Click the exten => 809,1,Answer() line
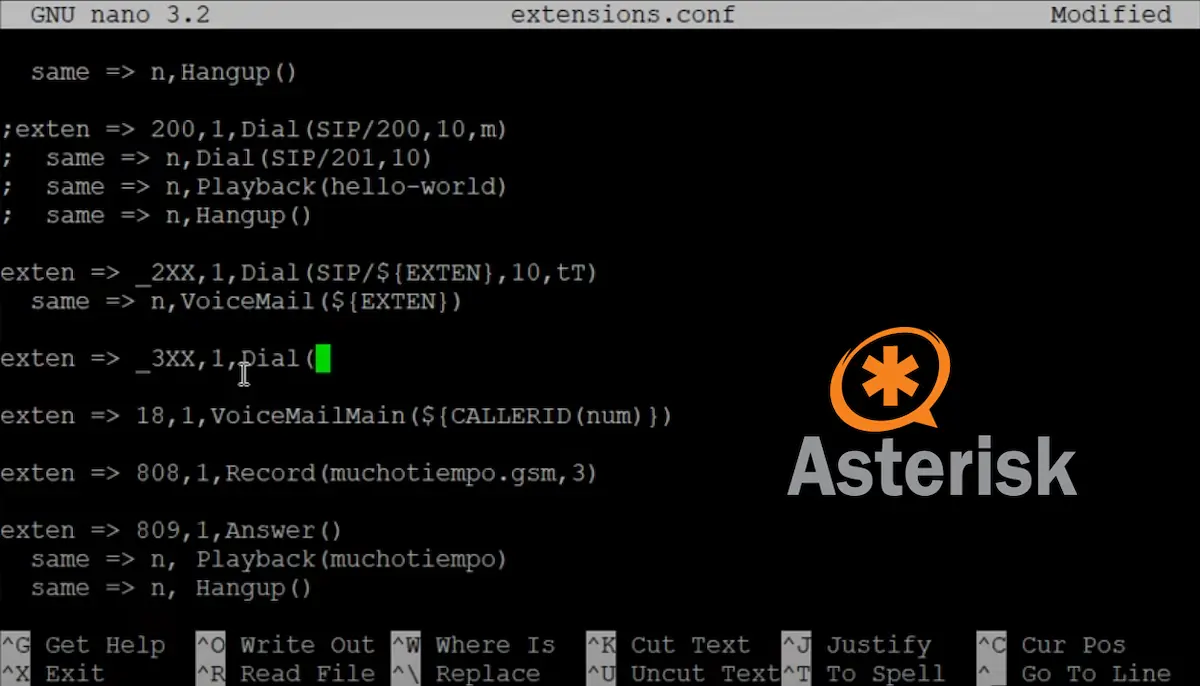The width and height of the screenshot is (1200, 686). coord(171,530)
